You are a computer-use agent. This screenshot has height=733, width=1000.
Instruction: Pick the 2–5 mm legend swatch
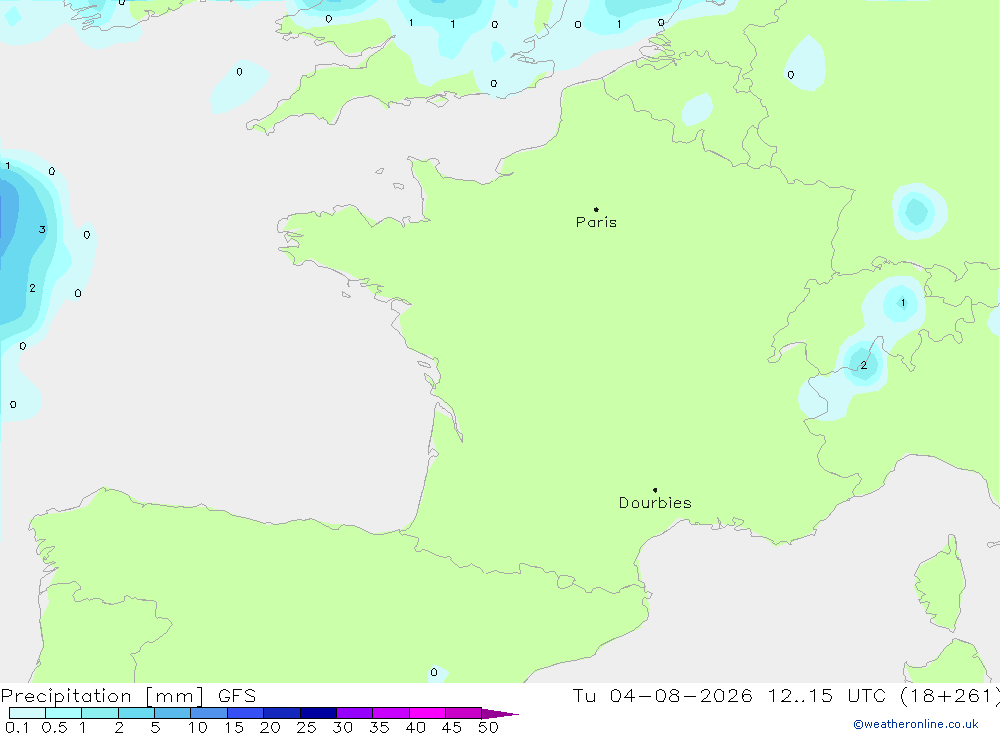136,713
